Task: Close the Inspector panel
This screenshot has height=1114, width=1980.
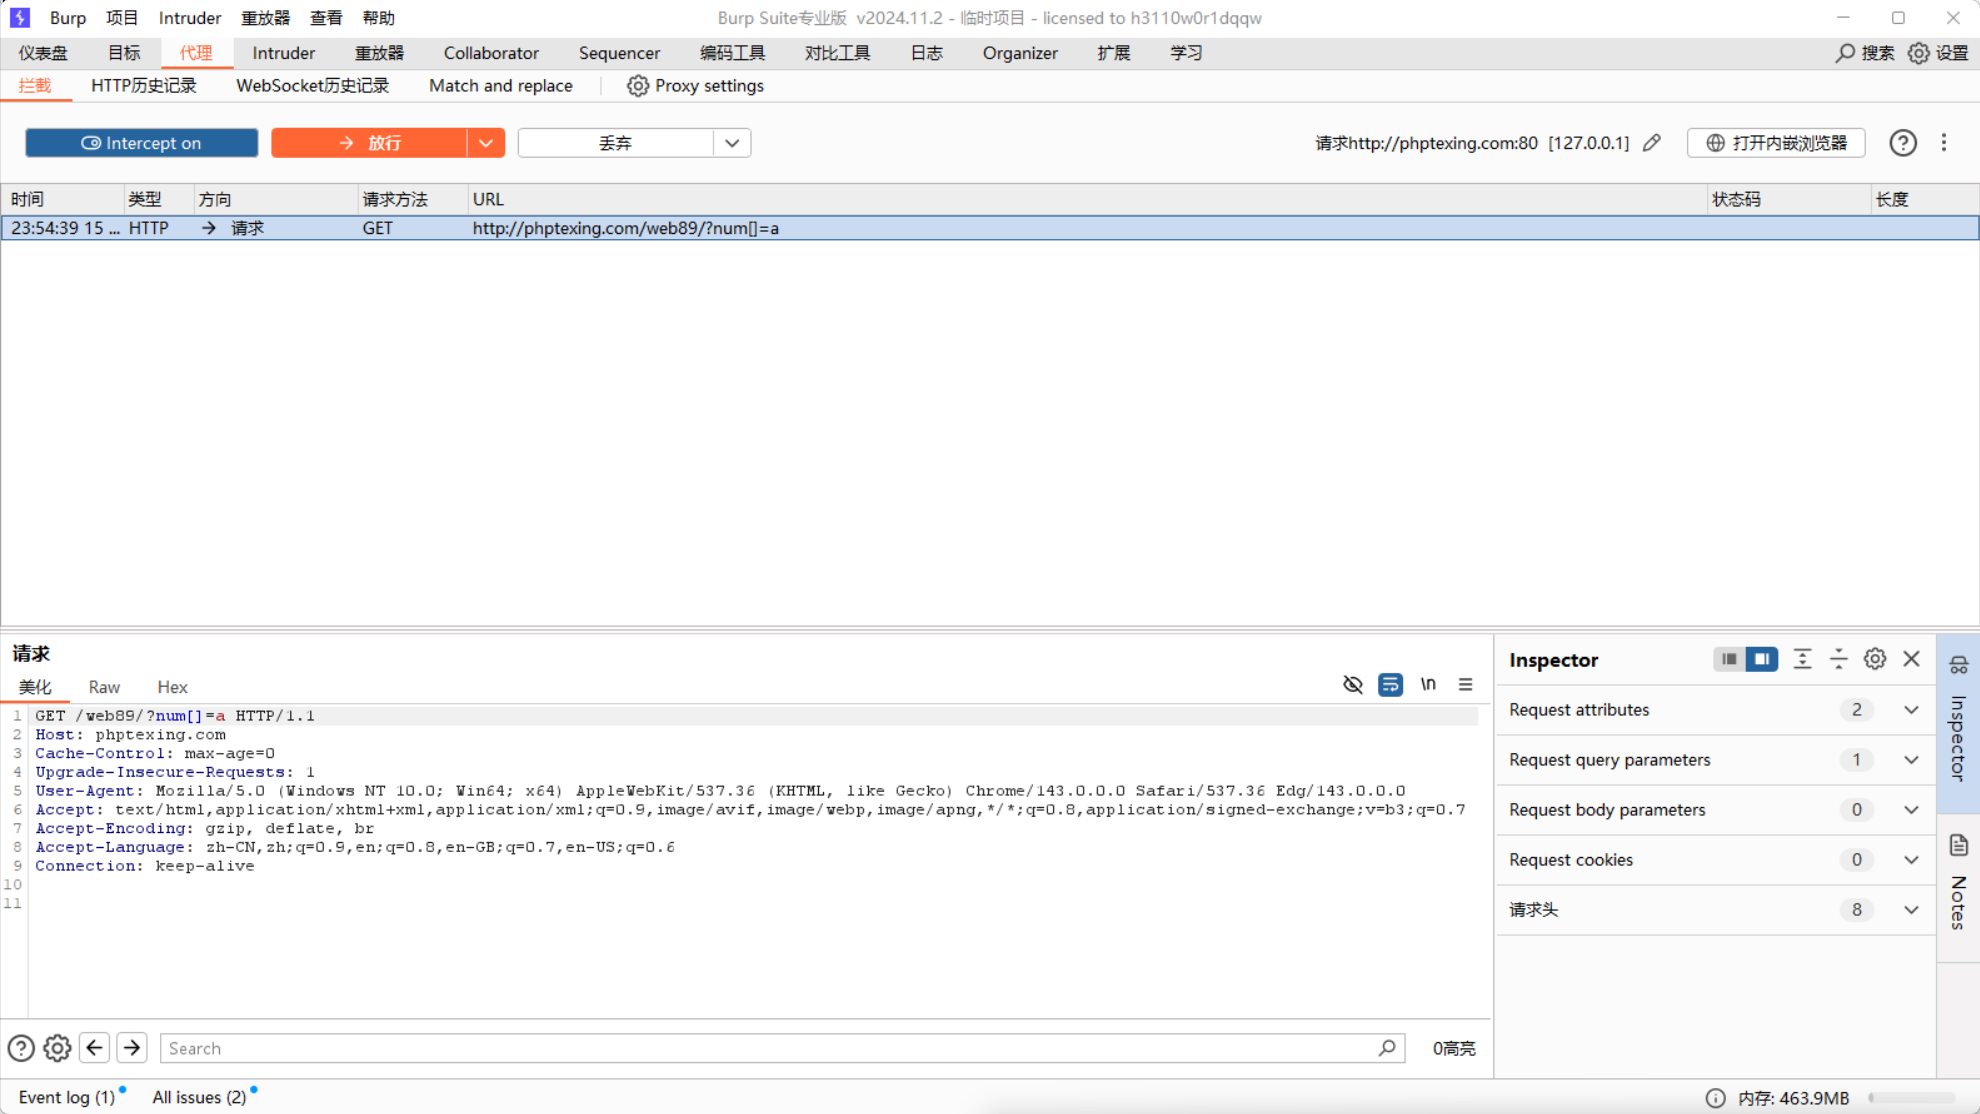Action: point(1911,659)
